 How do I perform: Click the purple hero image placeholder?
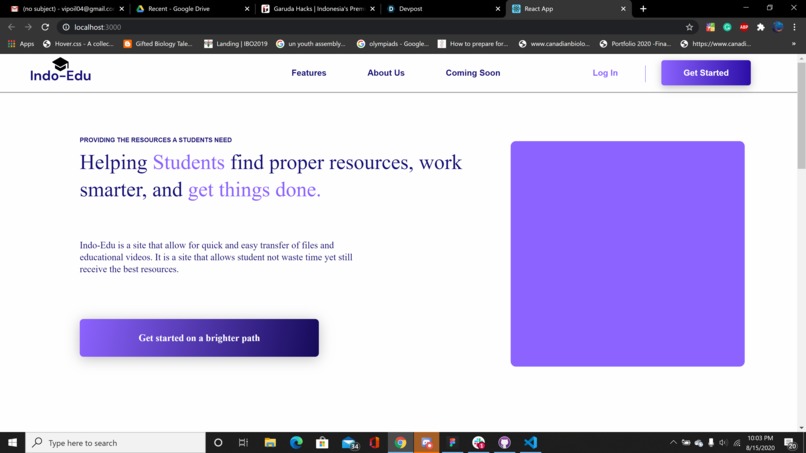coord(627,253)
